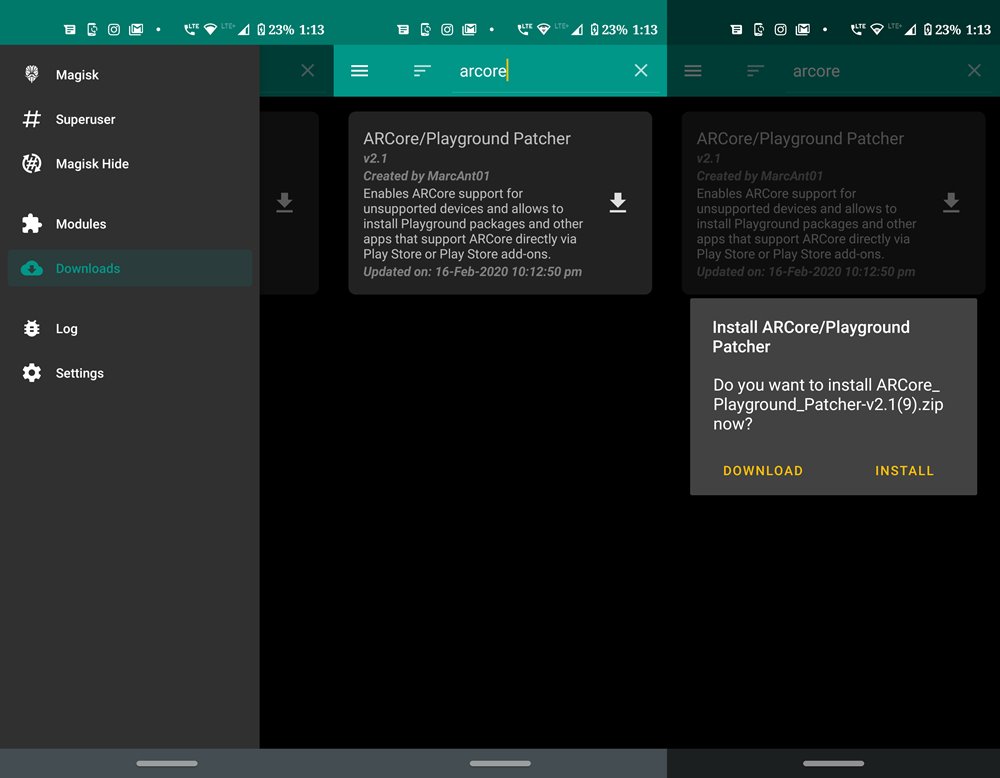
Task: Click the dimmed download arrow in right screen
Action: [951, 202]
